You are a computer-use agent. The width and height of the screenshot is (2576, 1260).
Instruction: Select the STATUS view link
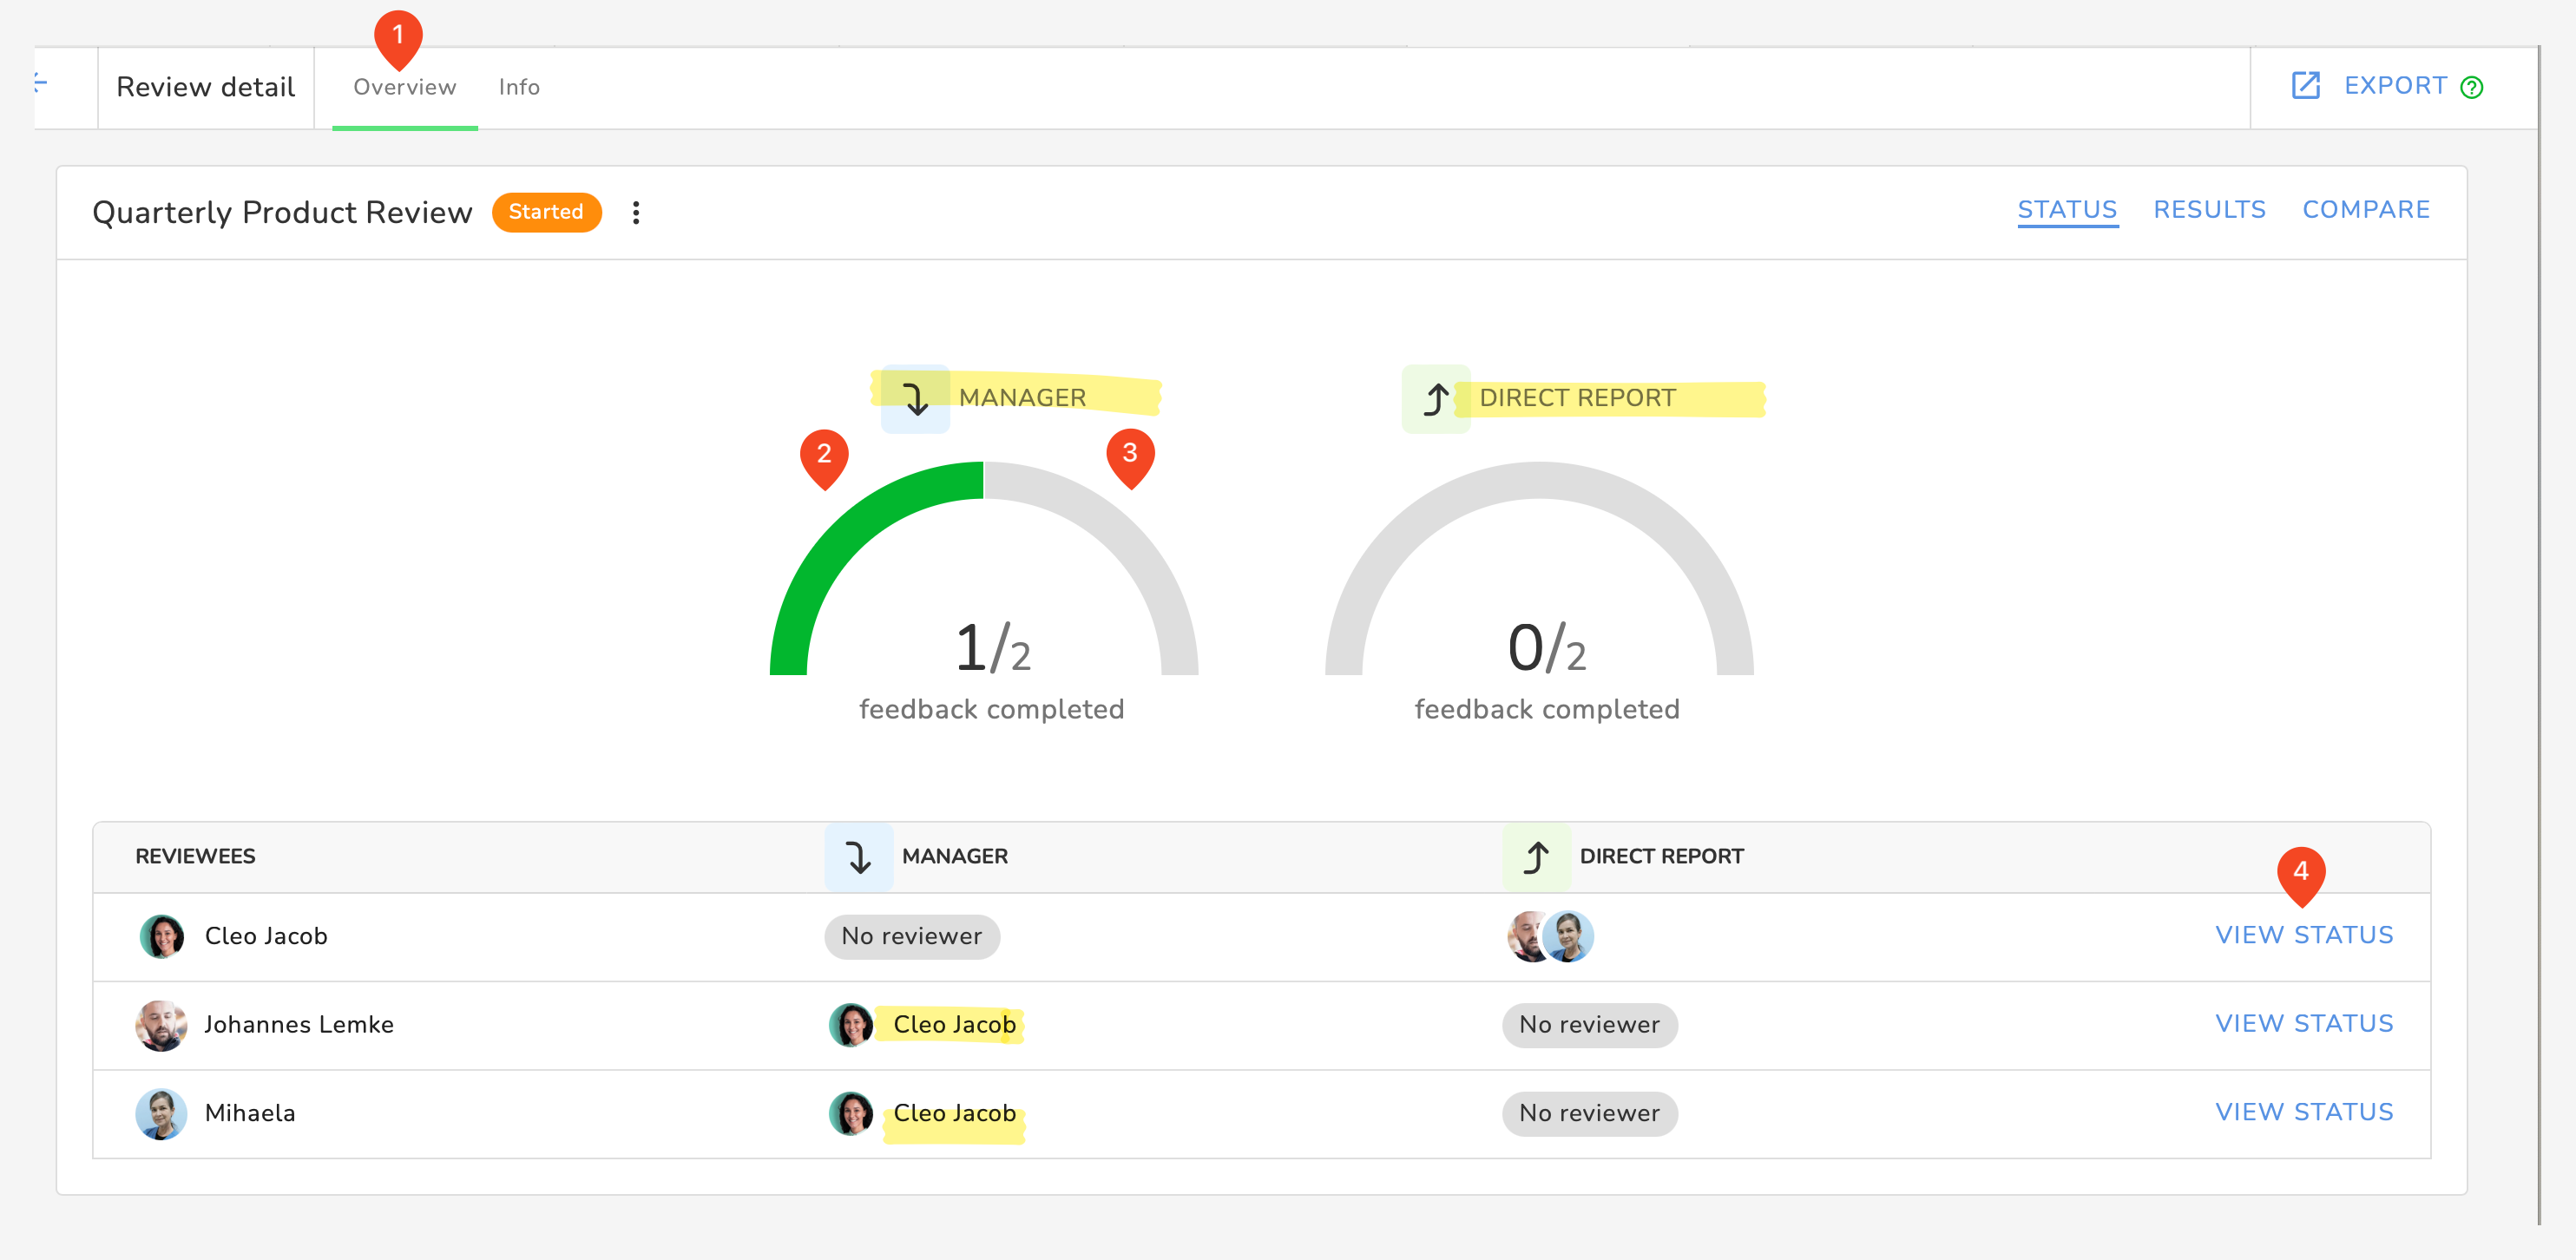[2067, 210]
